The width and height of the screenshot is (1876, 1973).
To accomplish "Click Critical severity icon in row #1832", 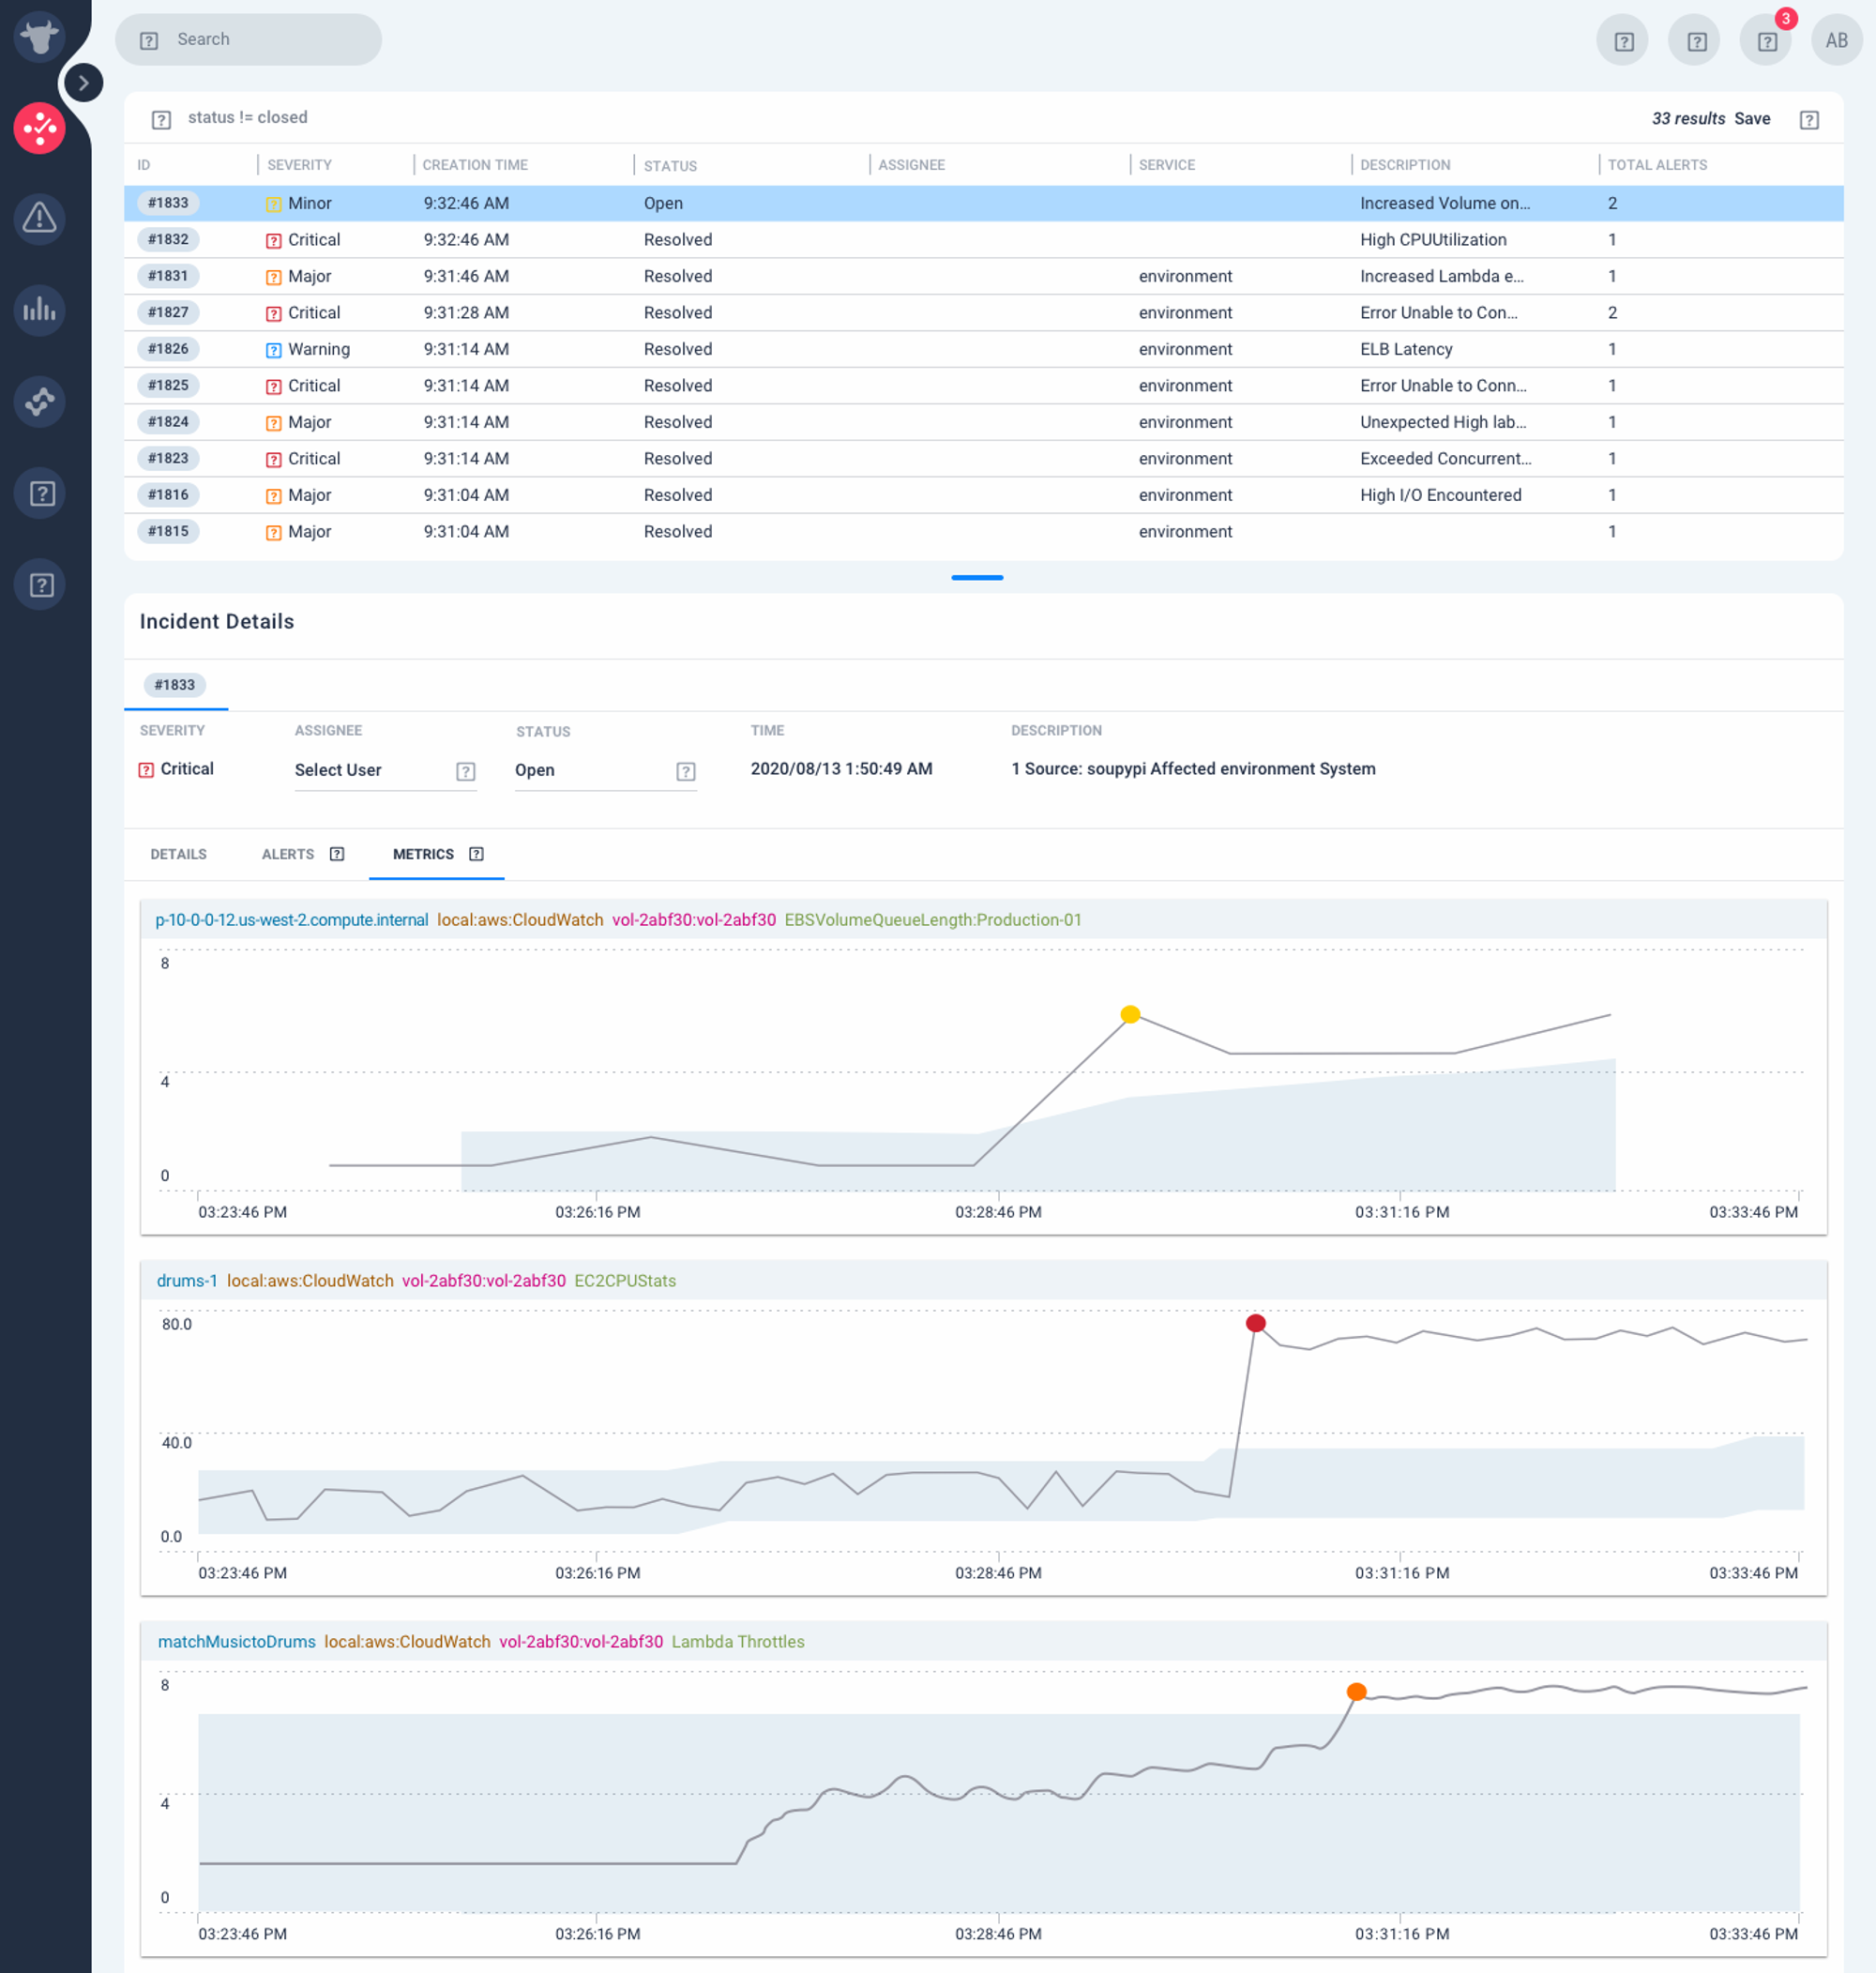I will tap(273, 240).
